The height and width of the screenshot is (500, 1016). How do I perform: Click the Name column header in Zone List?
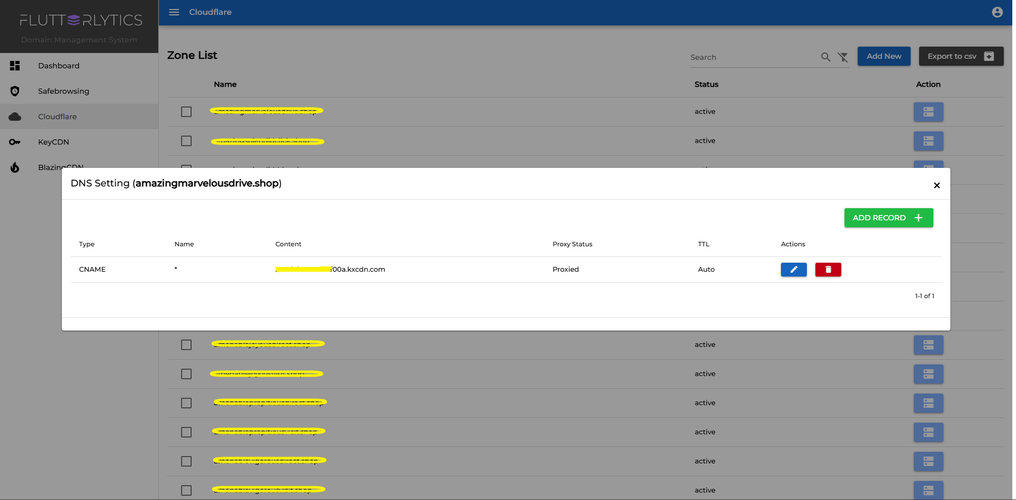coord(225,84)
